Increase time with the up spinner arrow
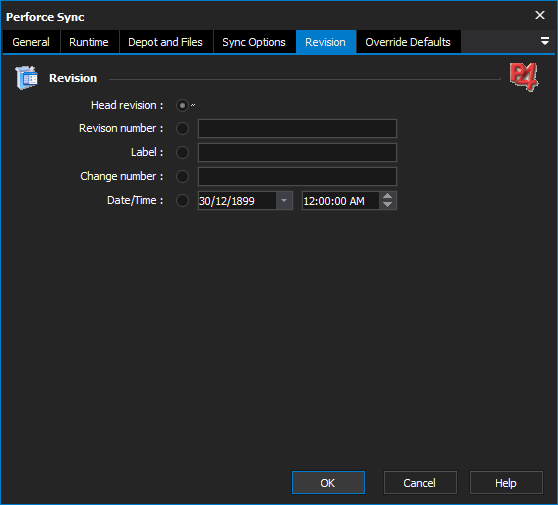This screenshot has width=558, height=505. pos(388,196)
